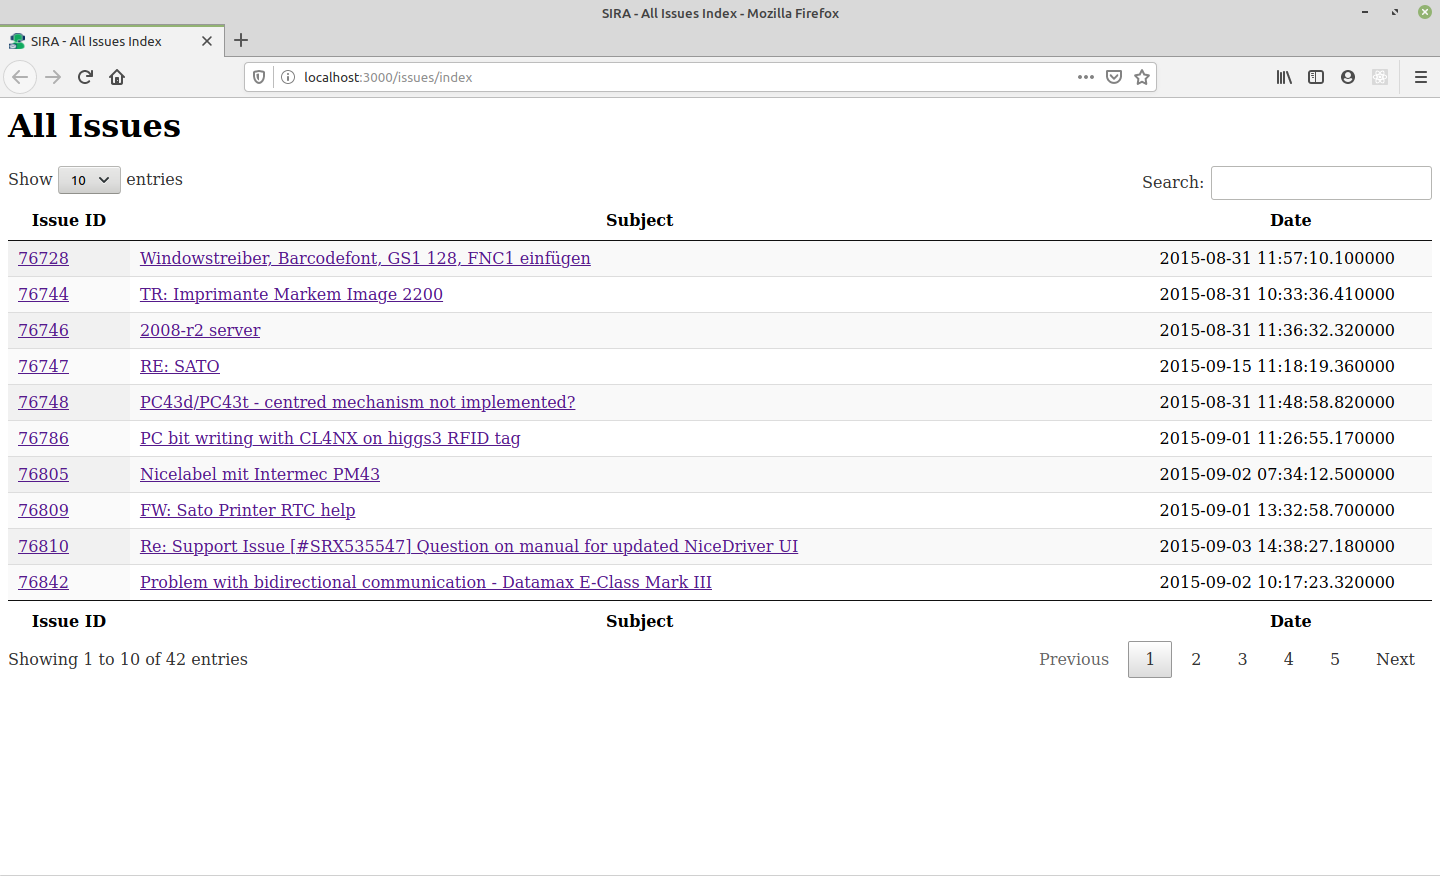
Task: Click the forward navigation arrow
Action: click(52, 76)
